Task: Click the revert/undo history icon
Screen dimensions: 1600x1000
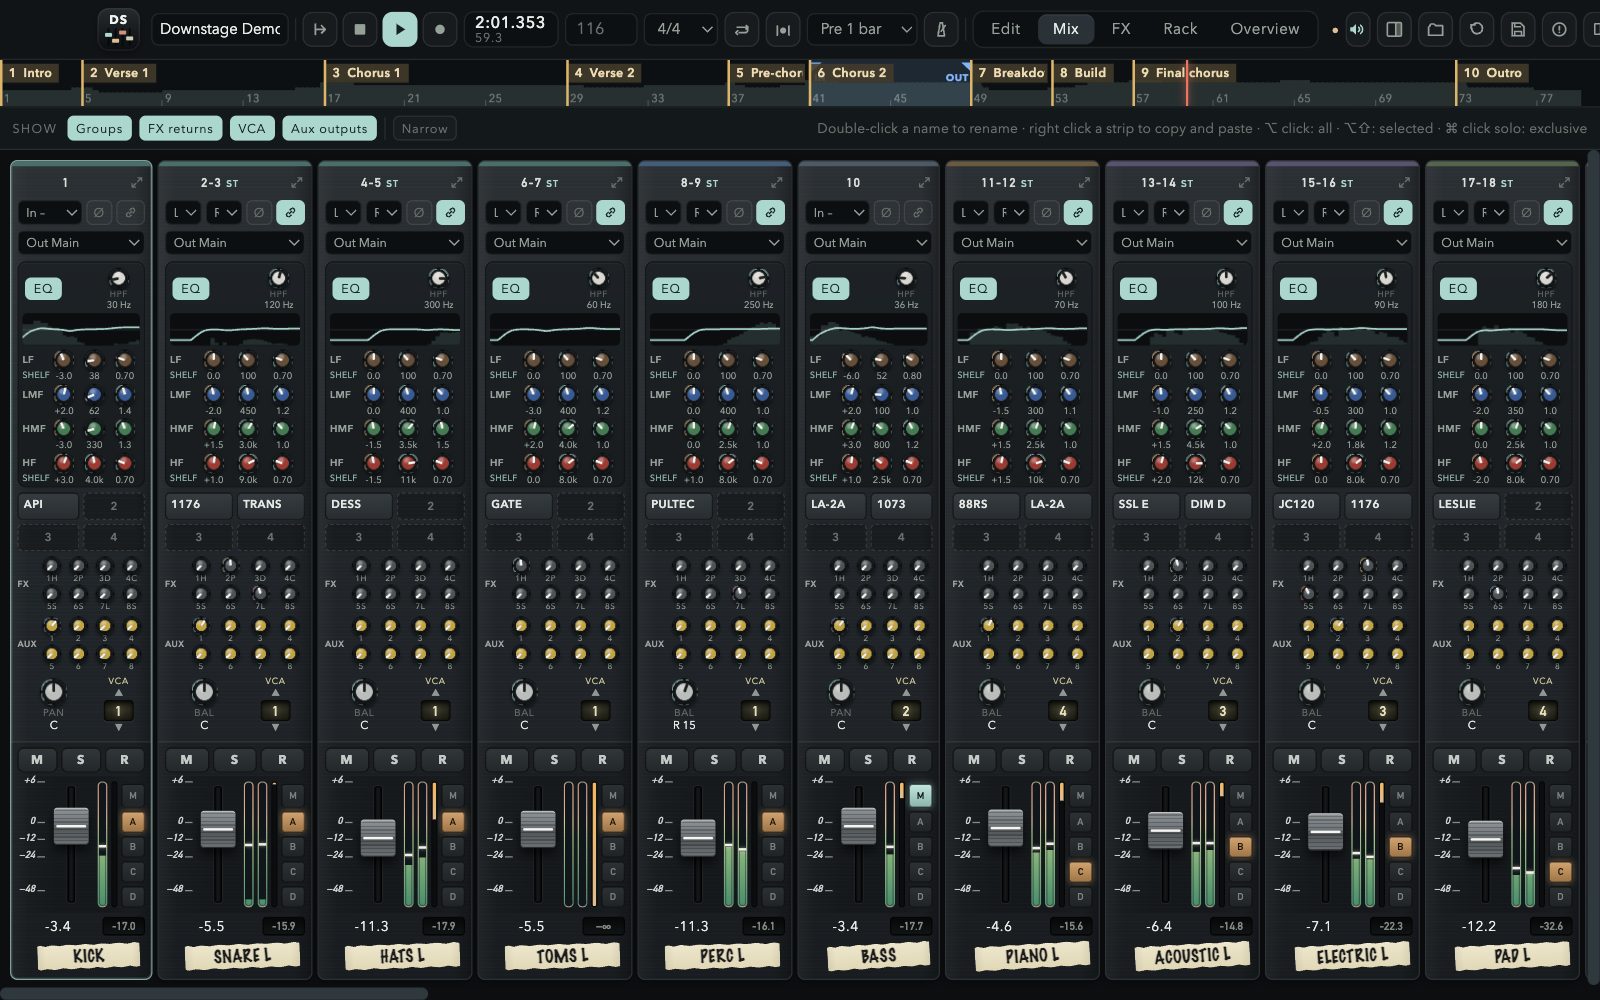Action: click(x=1476, y=29)
